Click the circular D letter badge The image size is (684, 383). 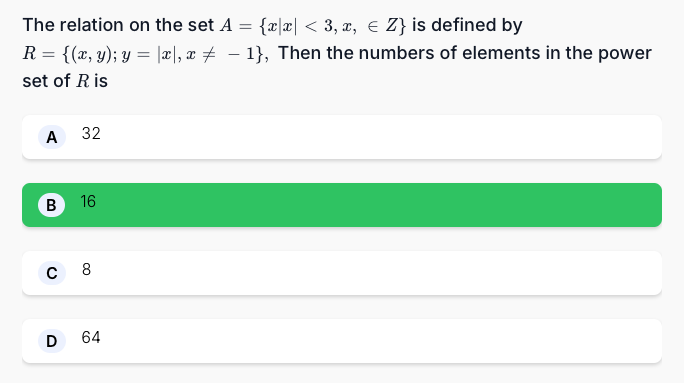tap(52, 341)
